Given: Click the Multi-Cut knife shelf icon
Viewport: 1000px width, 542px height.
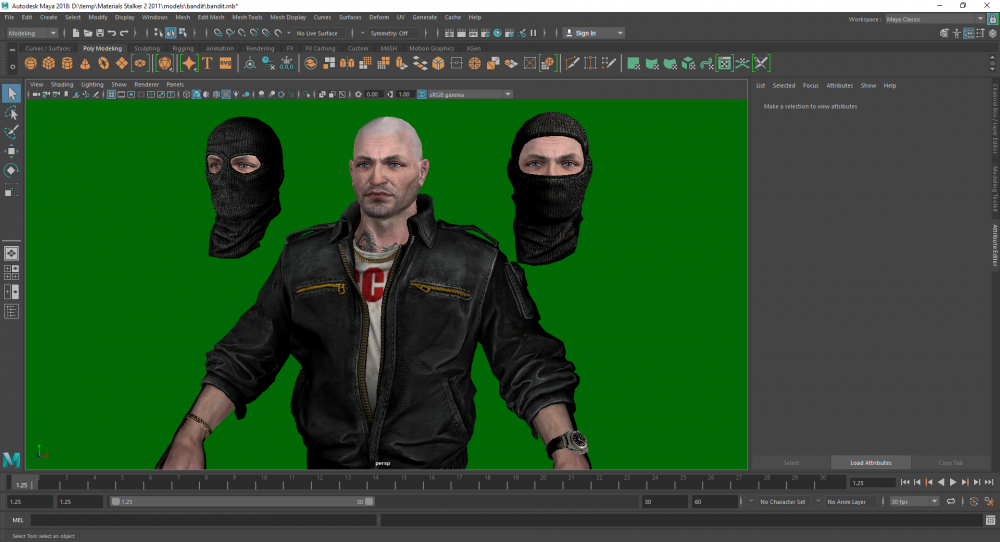Looking at the screenshot, I should point(572,63).
